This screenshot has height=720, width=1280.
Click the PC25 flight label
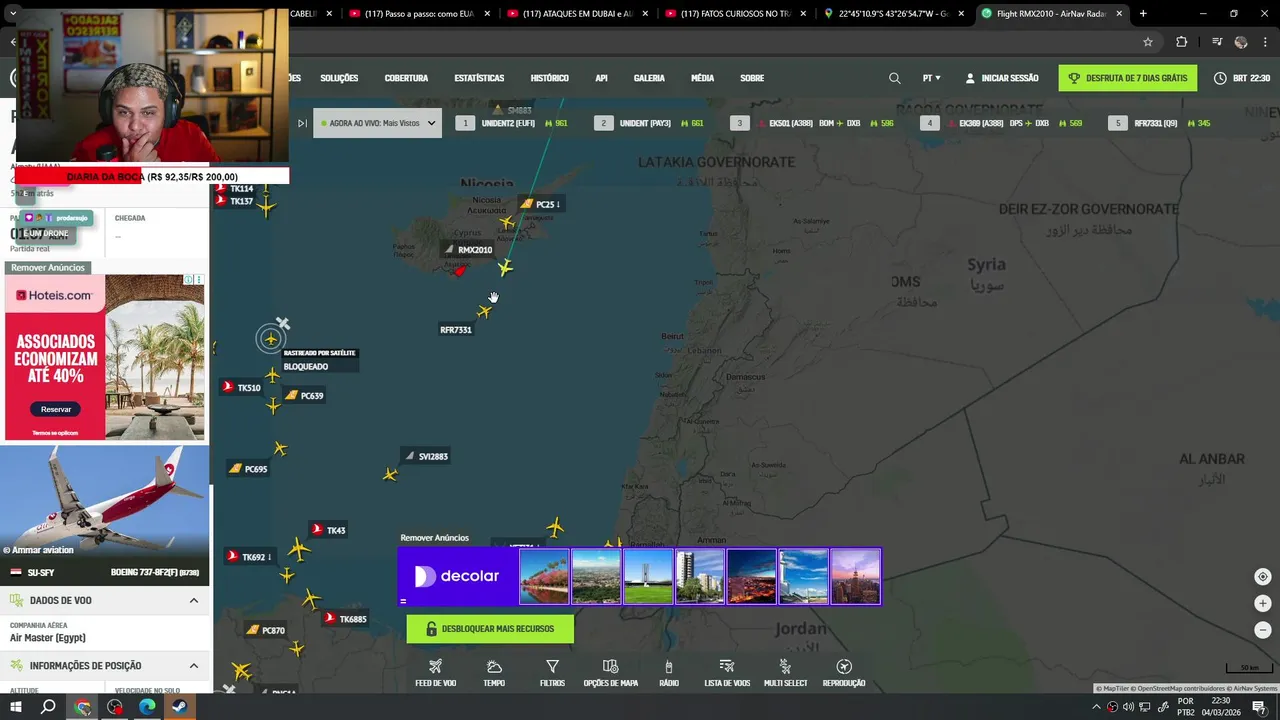540,204
